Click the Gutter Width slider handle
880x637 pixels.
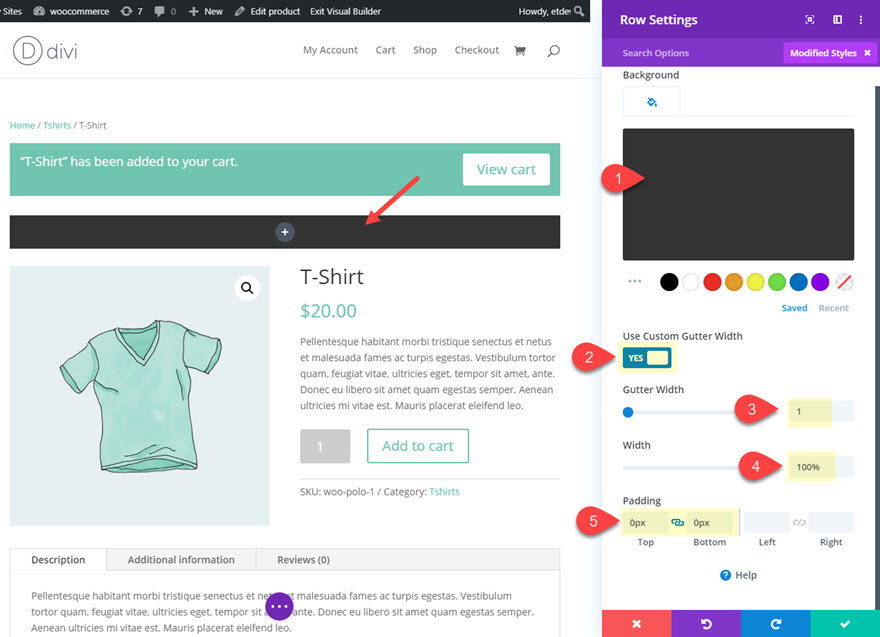point(628,413)
